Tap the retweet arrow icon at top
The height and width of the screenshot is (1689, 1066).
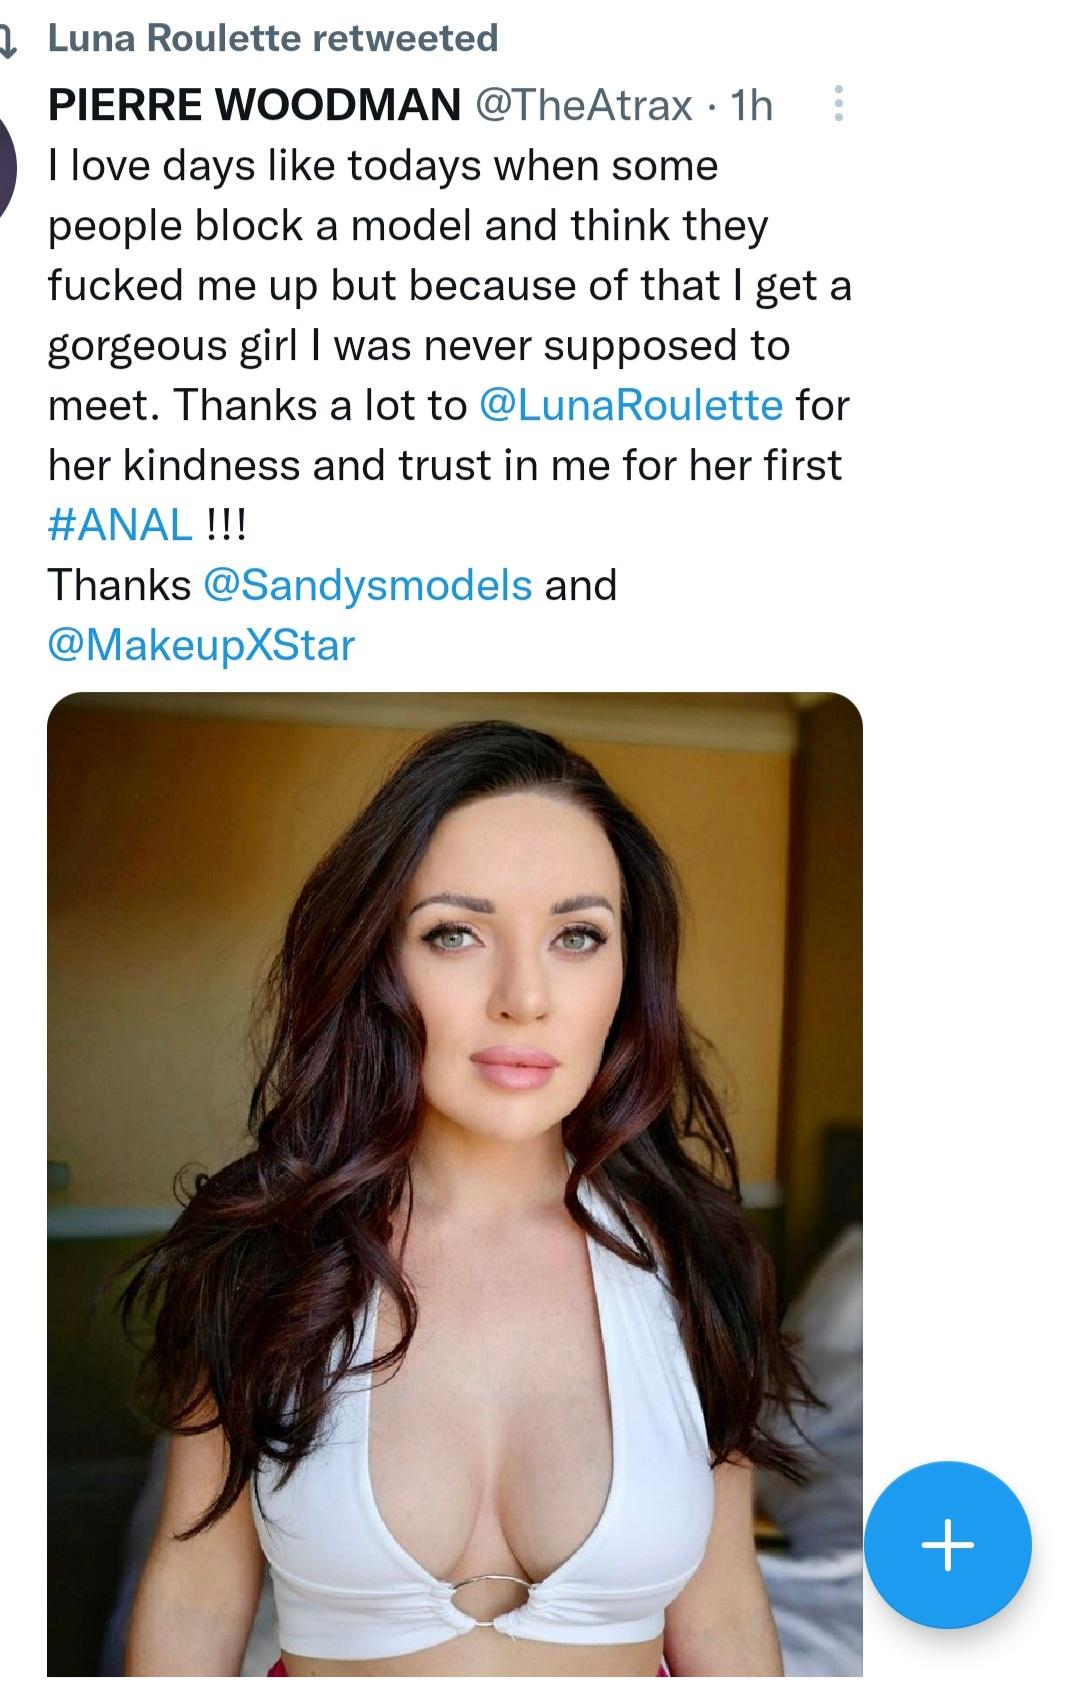pyautogui.click(x=8, y=40)
